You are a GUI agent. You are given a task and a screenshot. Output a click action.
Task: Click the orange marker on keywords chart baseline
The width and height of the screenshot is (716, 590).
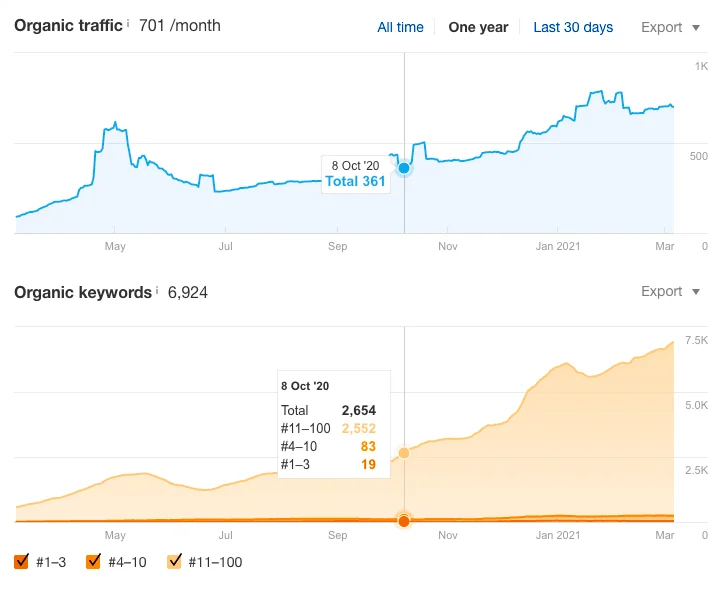point(404,520)
